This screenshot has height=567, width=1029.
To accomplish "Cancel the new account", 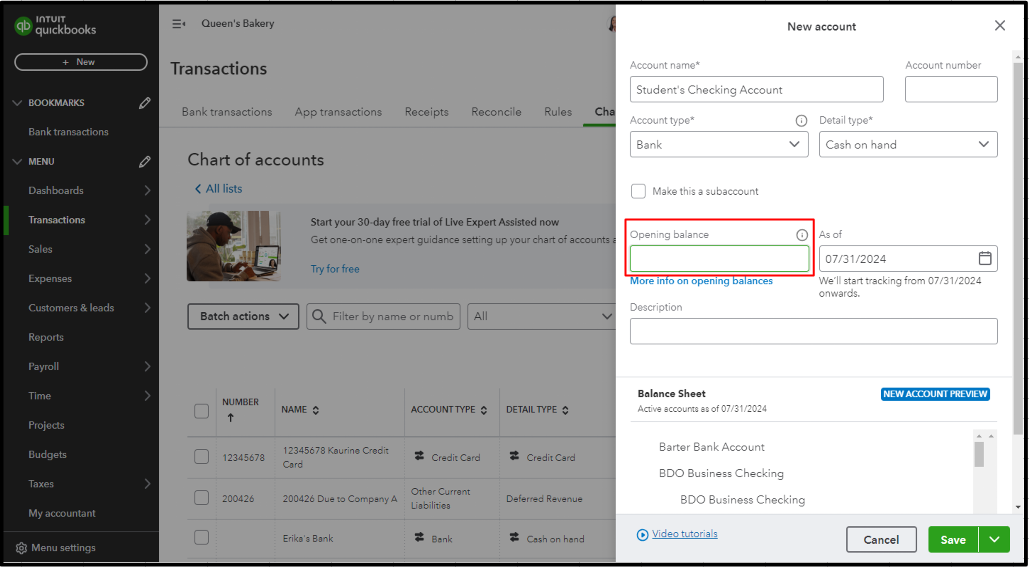I will (x=881, y=539).
